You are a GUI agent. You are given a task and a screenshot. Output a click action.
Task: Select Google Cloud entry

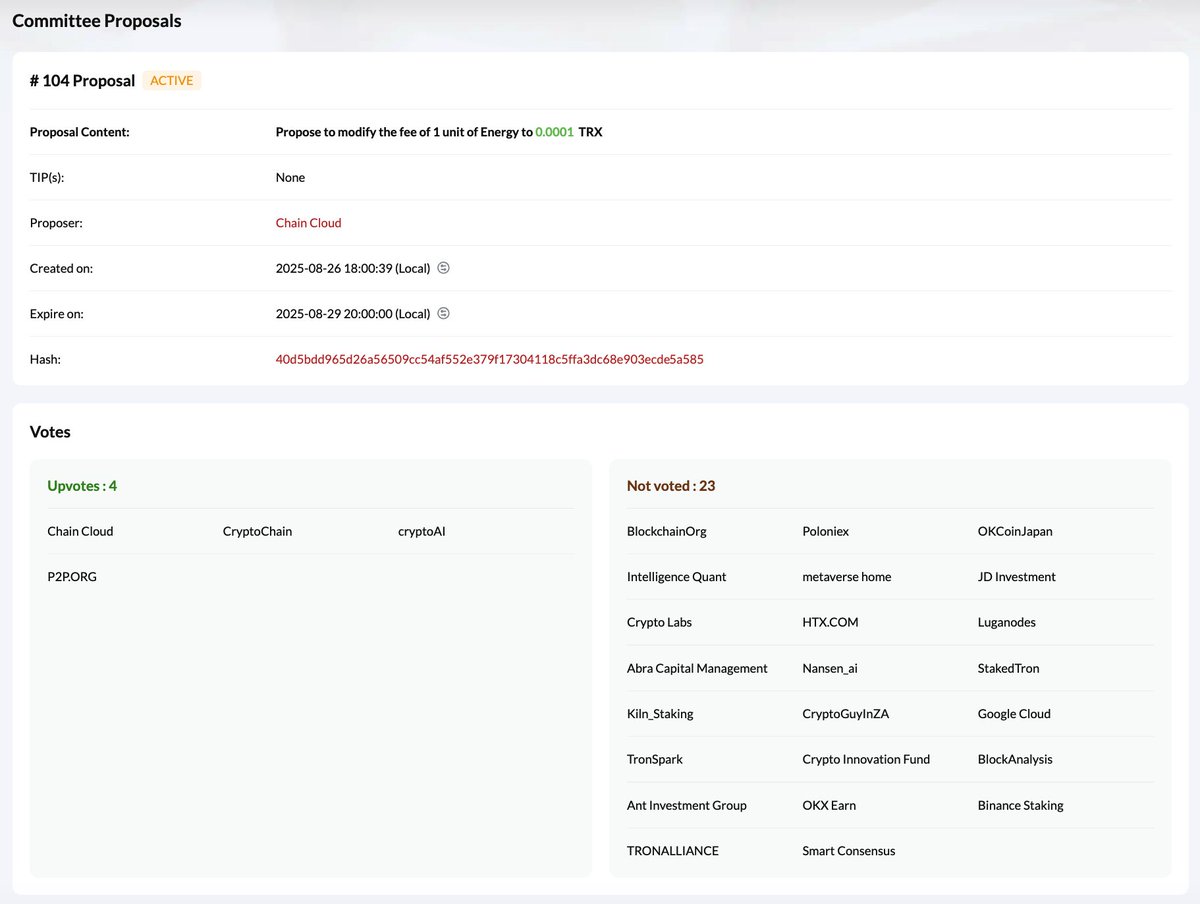[1014, 714]
